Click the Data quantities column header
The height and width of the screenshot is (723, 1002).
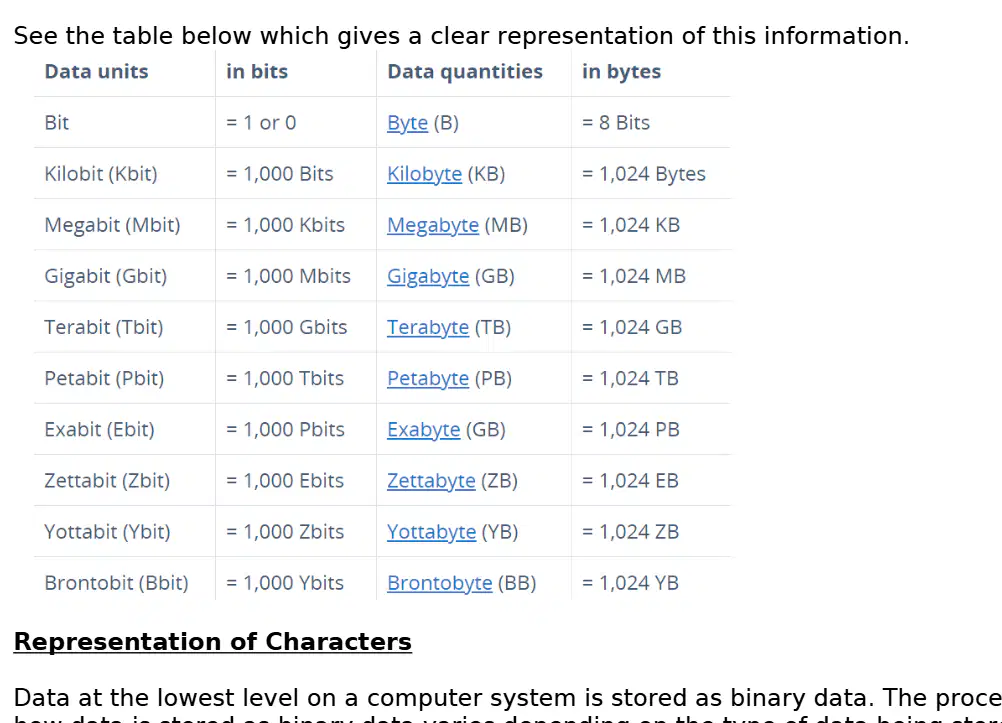coord(465,72)
